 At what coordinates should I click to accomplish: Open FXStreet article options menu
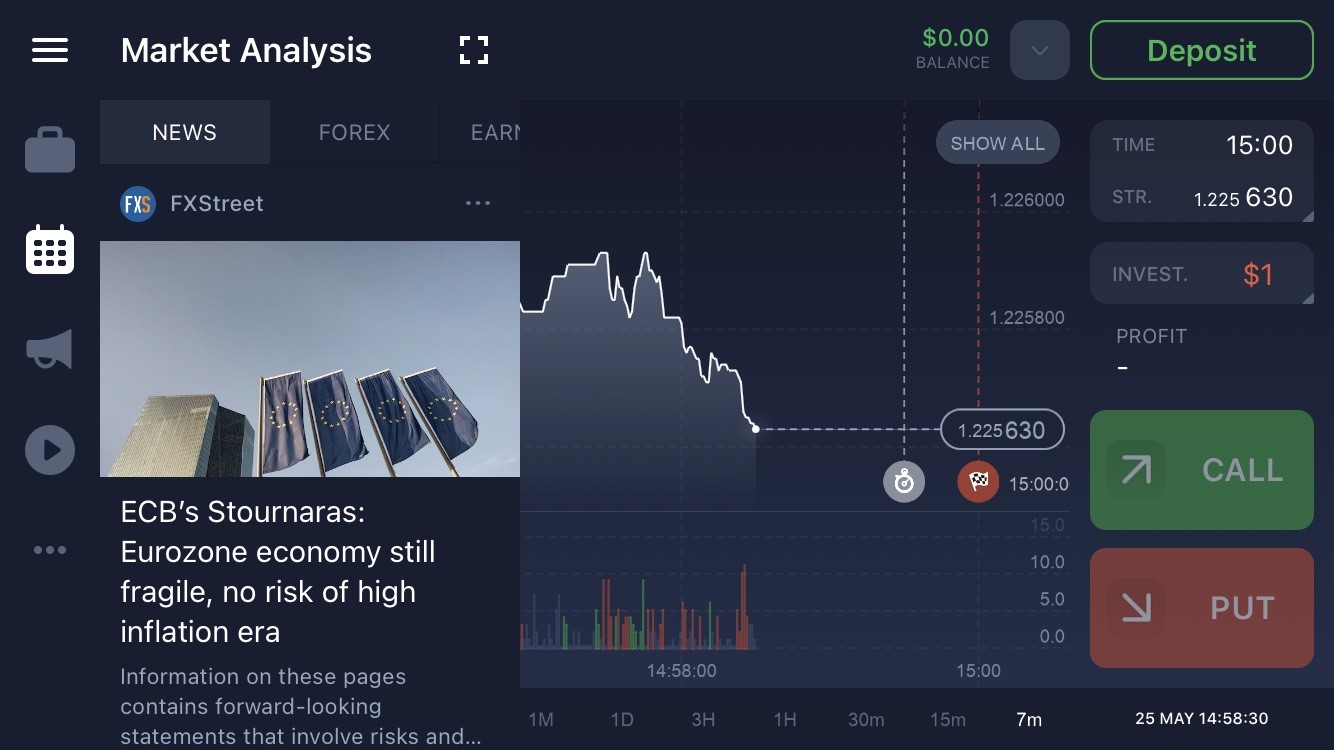coord(478,204)
